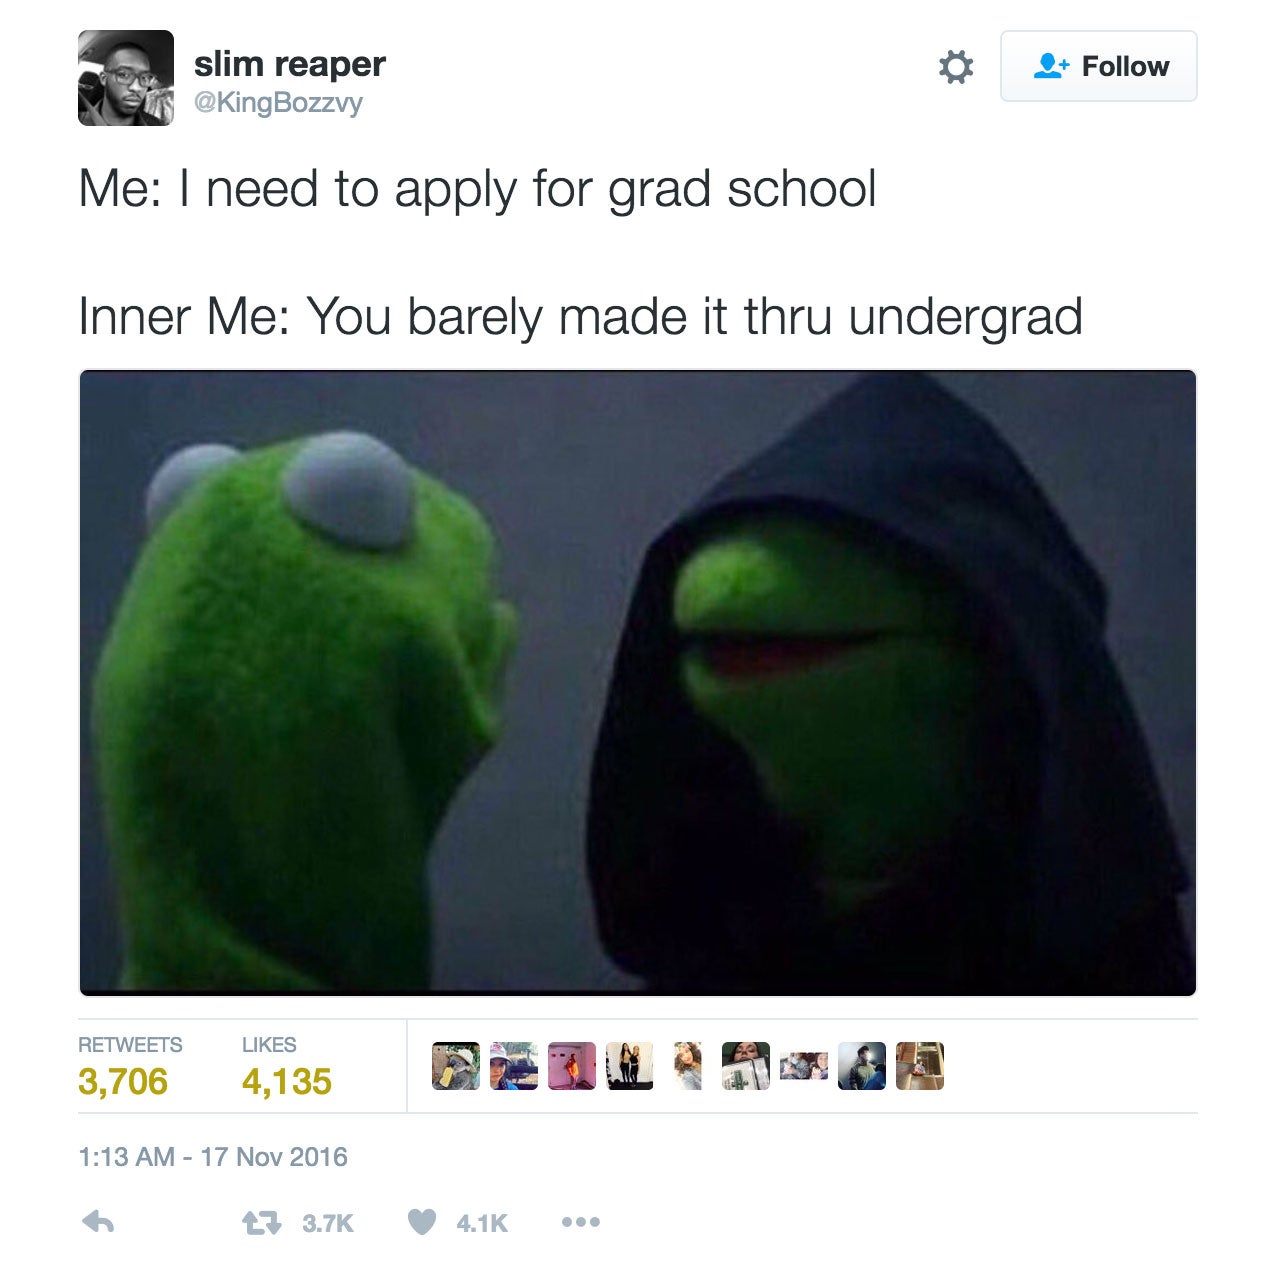
Task: Click the slim reaper display name
Action: (289, 64)
